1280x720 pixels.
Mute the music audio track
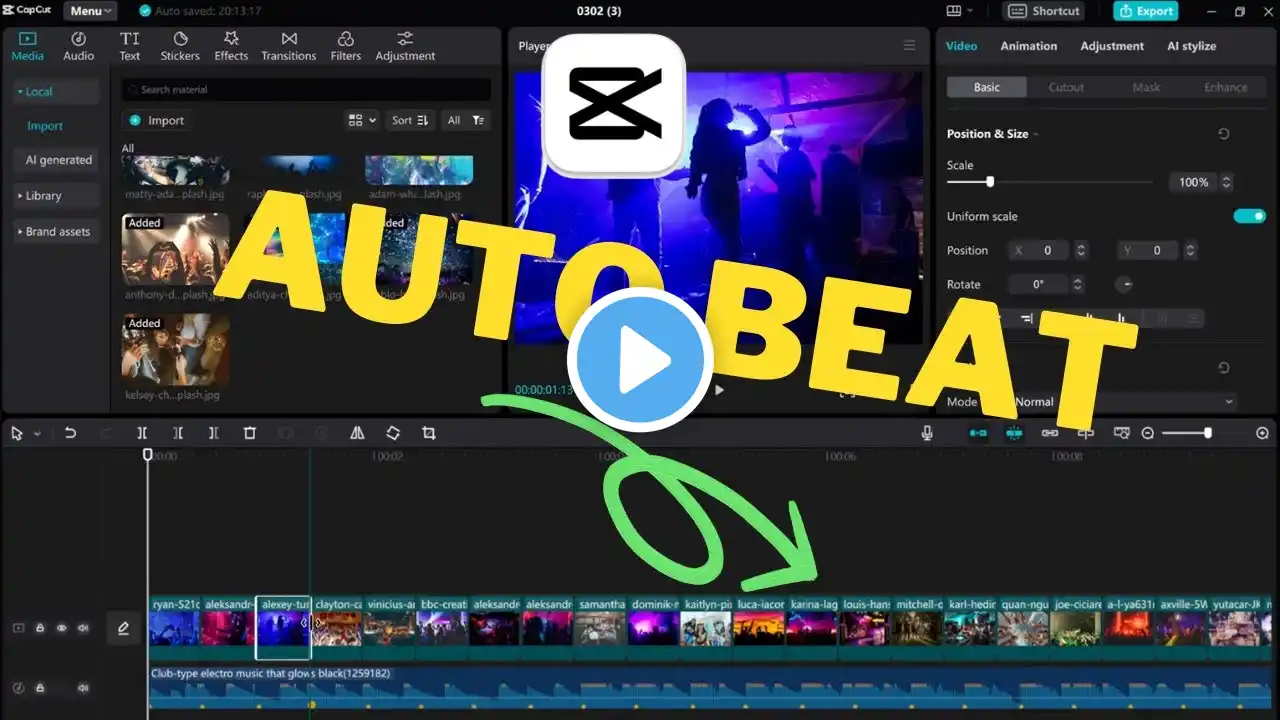click(x=83, y=688)
